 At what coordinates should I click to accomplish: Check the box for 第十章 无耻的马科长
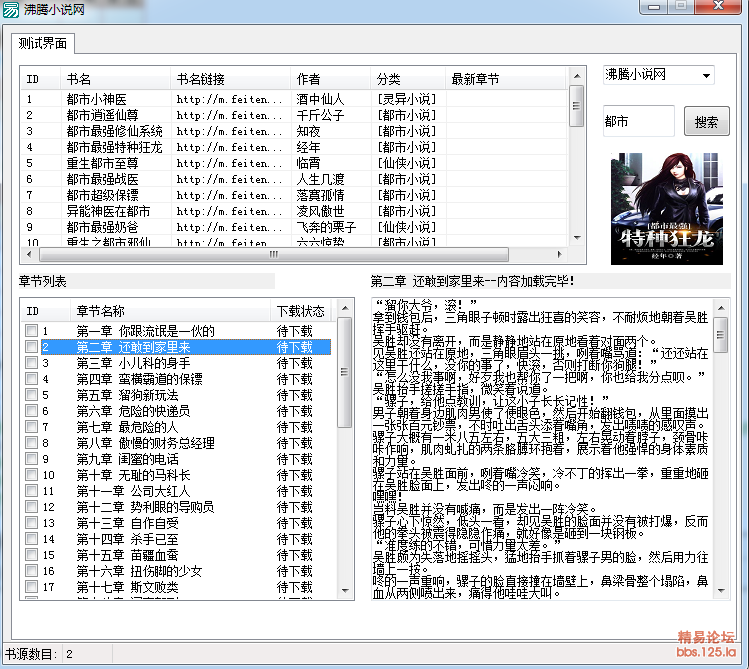tap(32, 475)
